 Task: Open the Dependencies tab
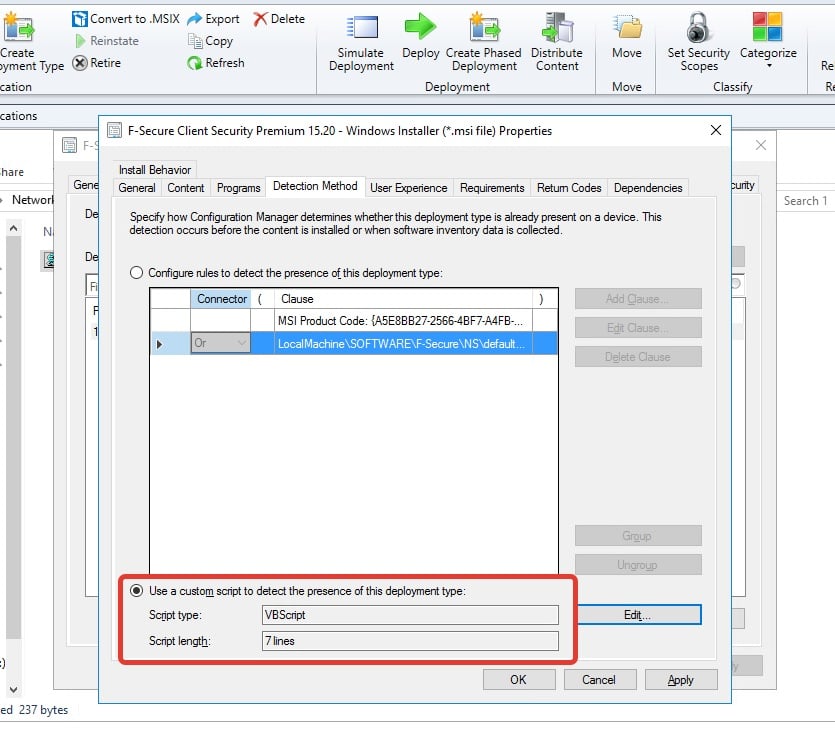[648, 187]
